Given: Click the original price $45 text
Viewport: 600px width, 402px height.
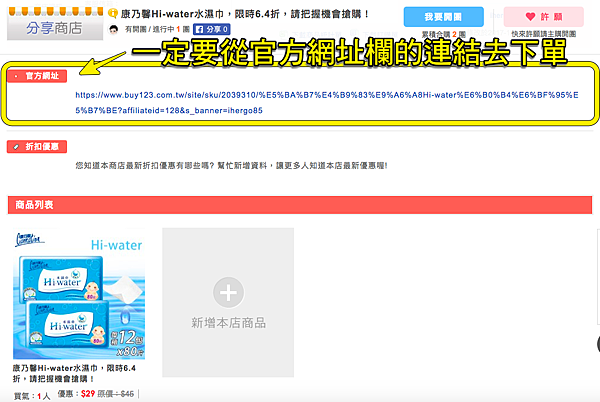Looking at the screenshot, I should [116, 394].
